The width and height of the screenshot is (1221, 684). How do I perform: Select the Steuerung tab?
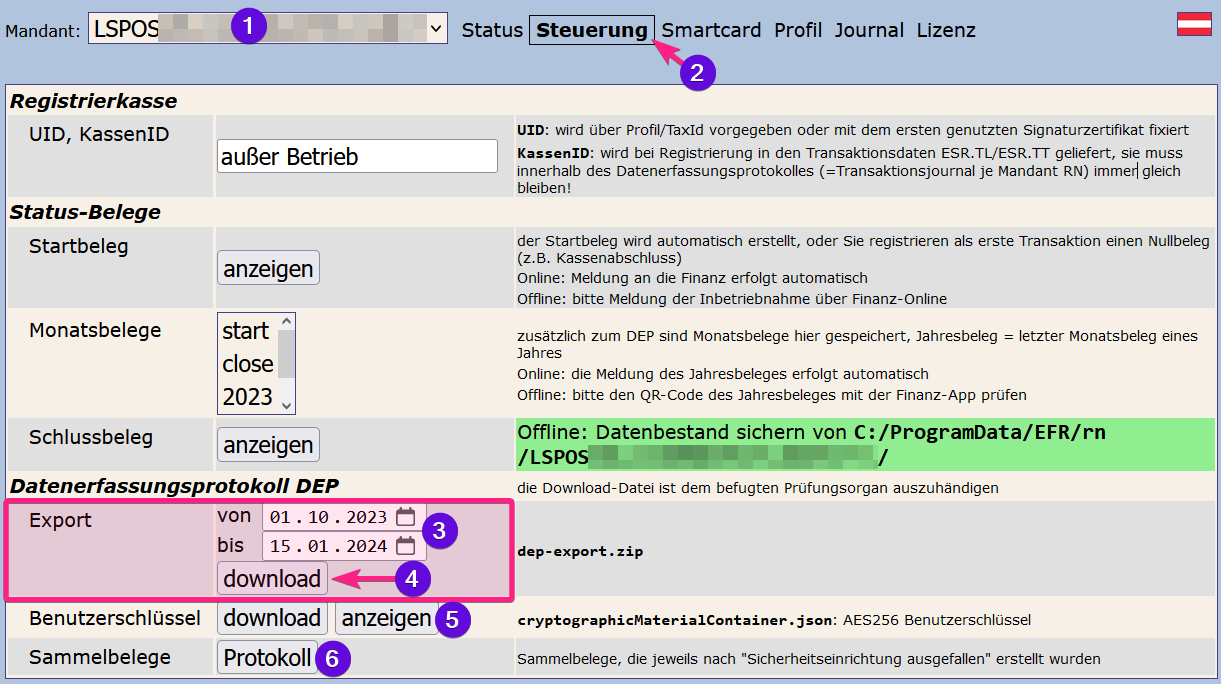[592, 30]
